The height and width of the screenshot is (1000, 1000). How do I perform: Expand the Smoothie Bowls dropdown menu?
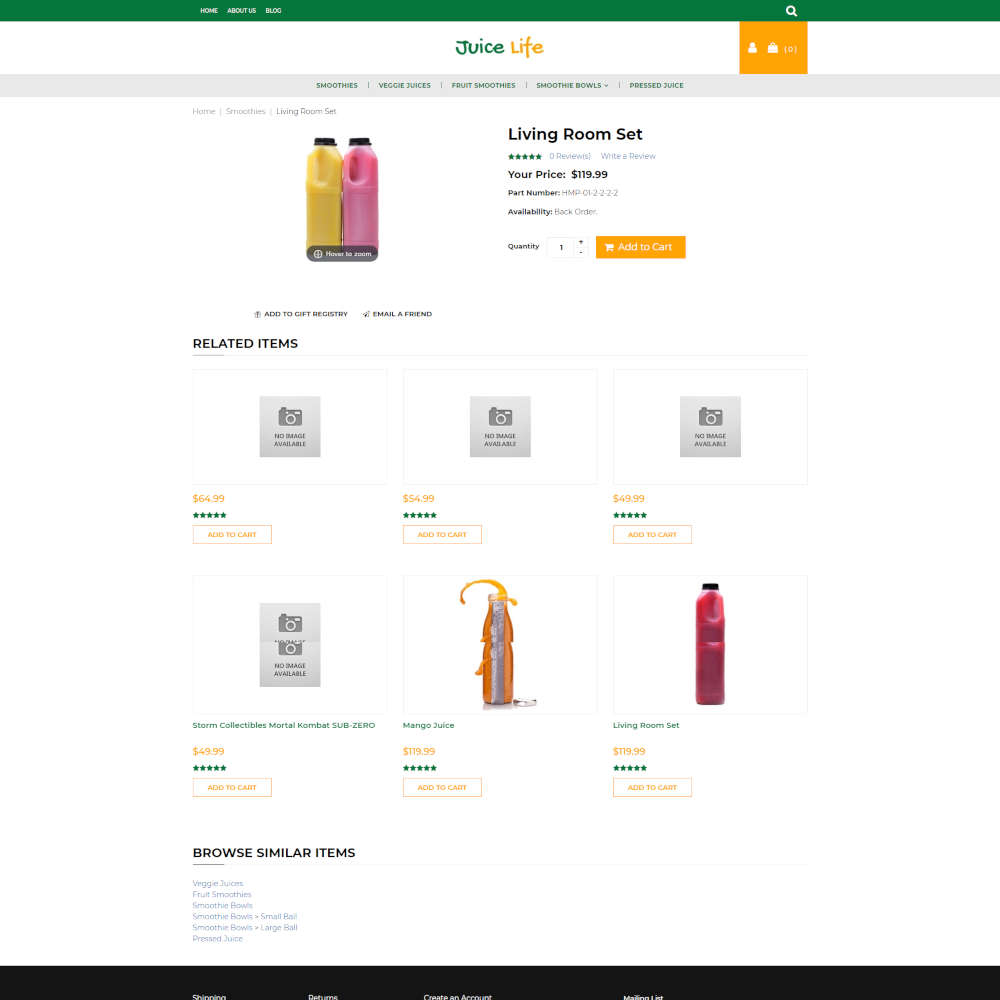coord(572,85)
